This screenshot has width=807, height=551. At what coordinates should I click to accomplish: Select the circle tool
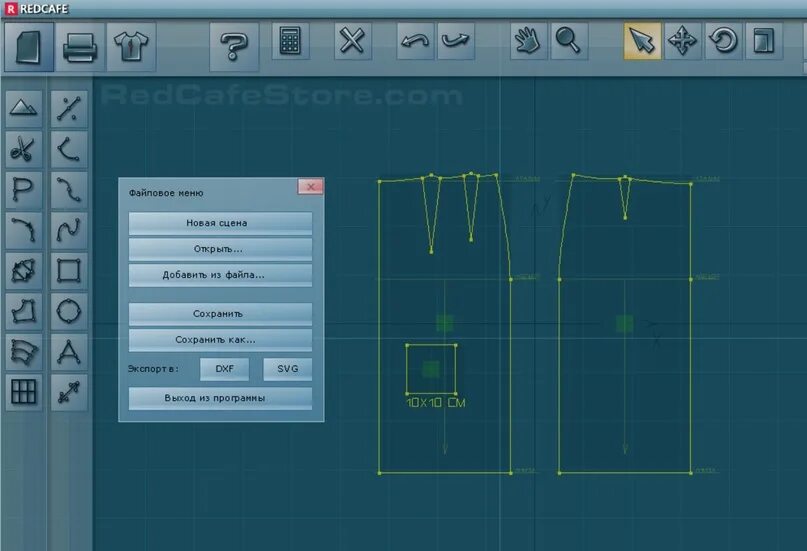point(69,311)
